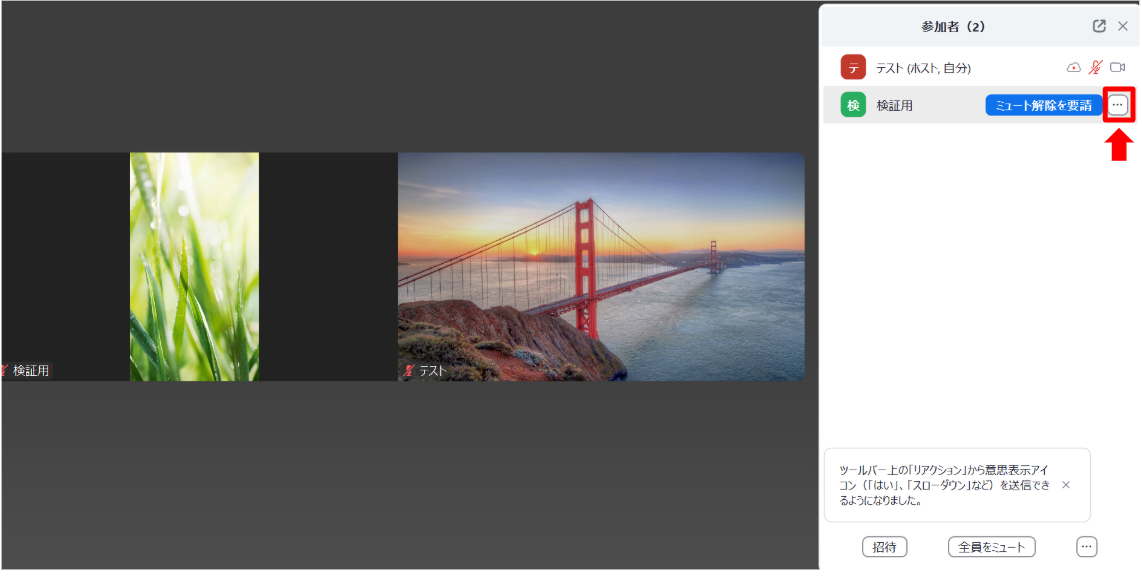The image size is (1142, 577).
Task: Click the テスト name label on the bridge video
Action: [x=432, y=371]
